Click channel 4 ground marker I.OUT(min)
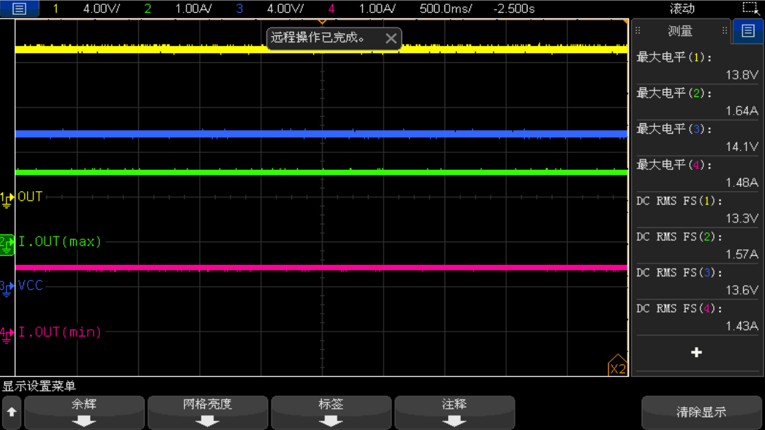 (6, 335)
